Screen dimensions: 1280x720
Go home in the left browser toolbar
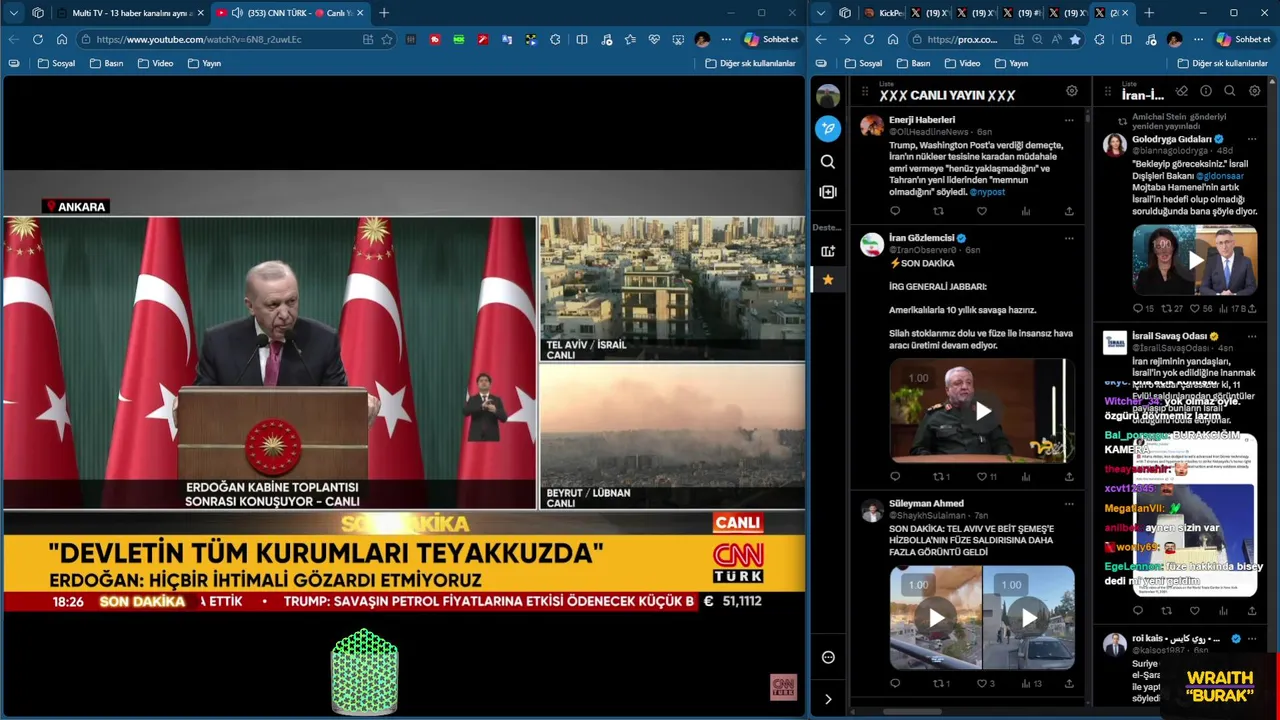pyautogui.click(x=61, y=39)
